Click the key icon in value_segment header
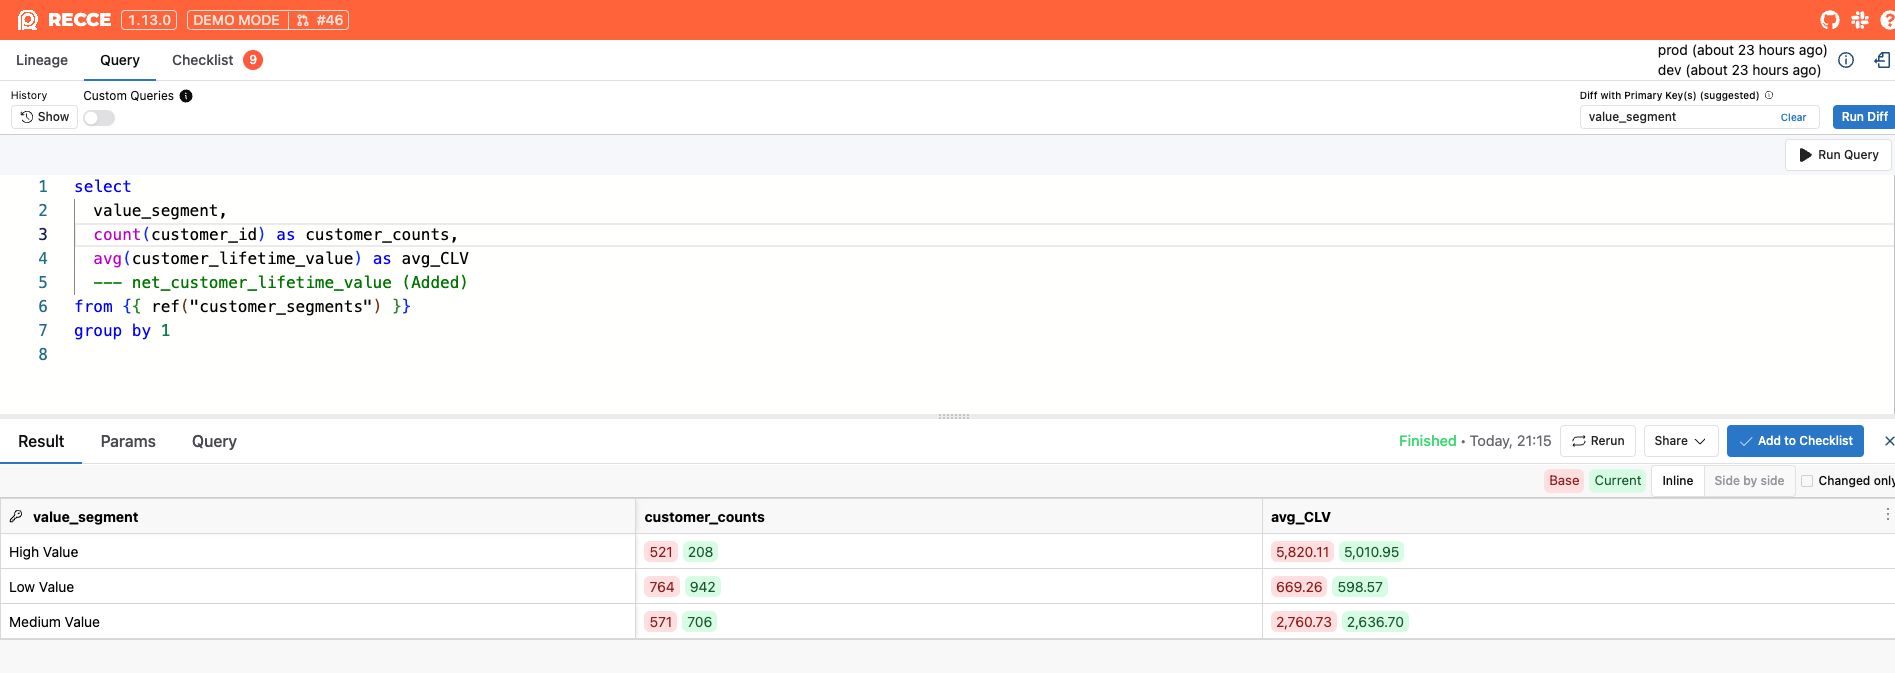 [x=16, y=517]
